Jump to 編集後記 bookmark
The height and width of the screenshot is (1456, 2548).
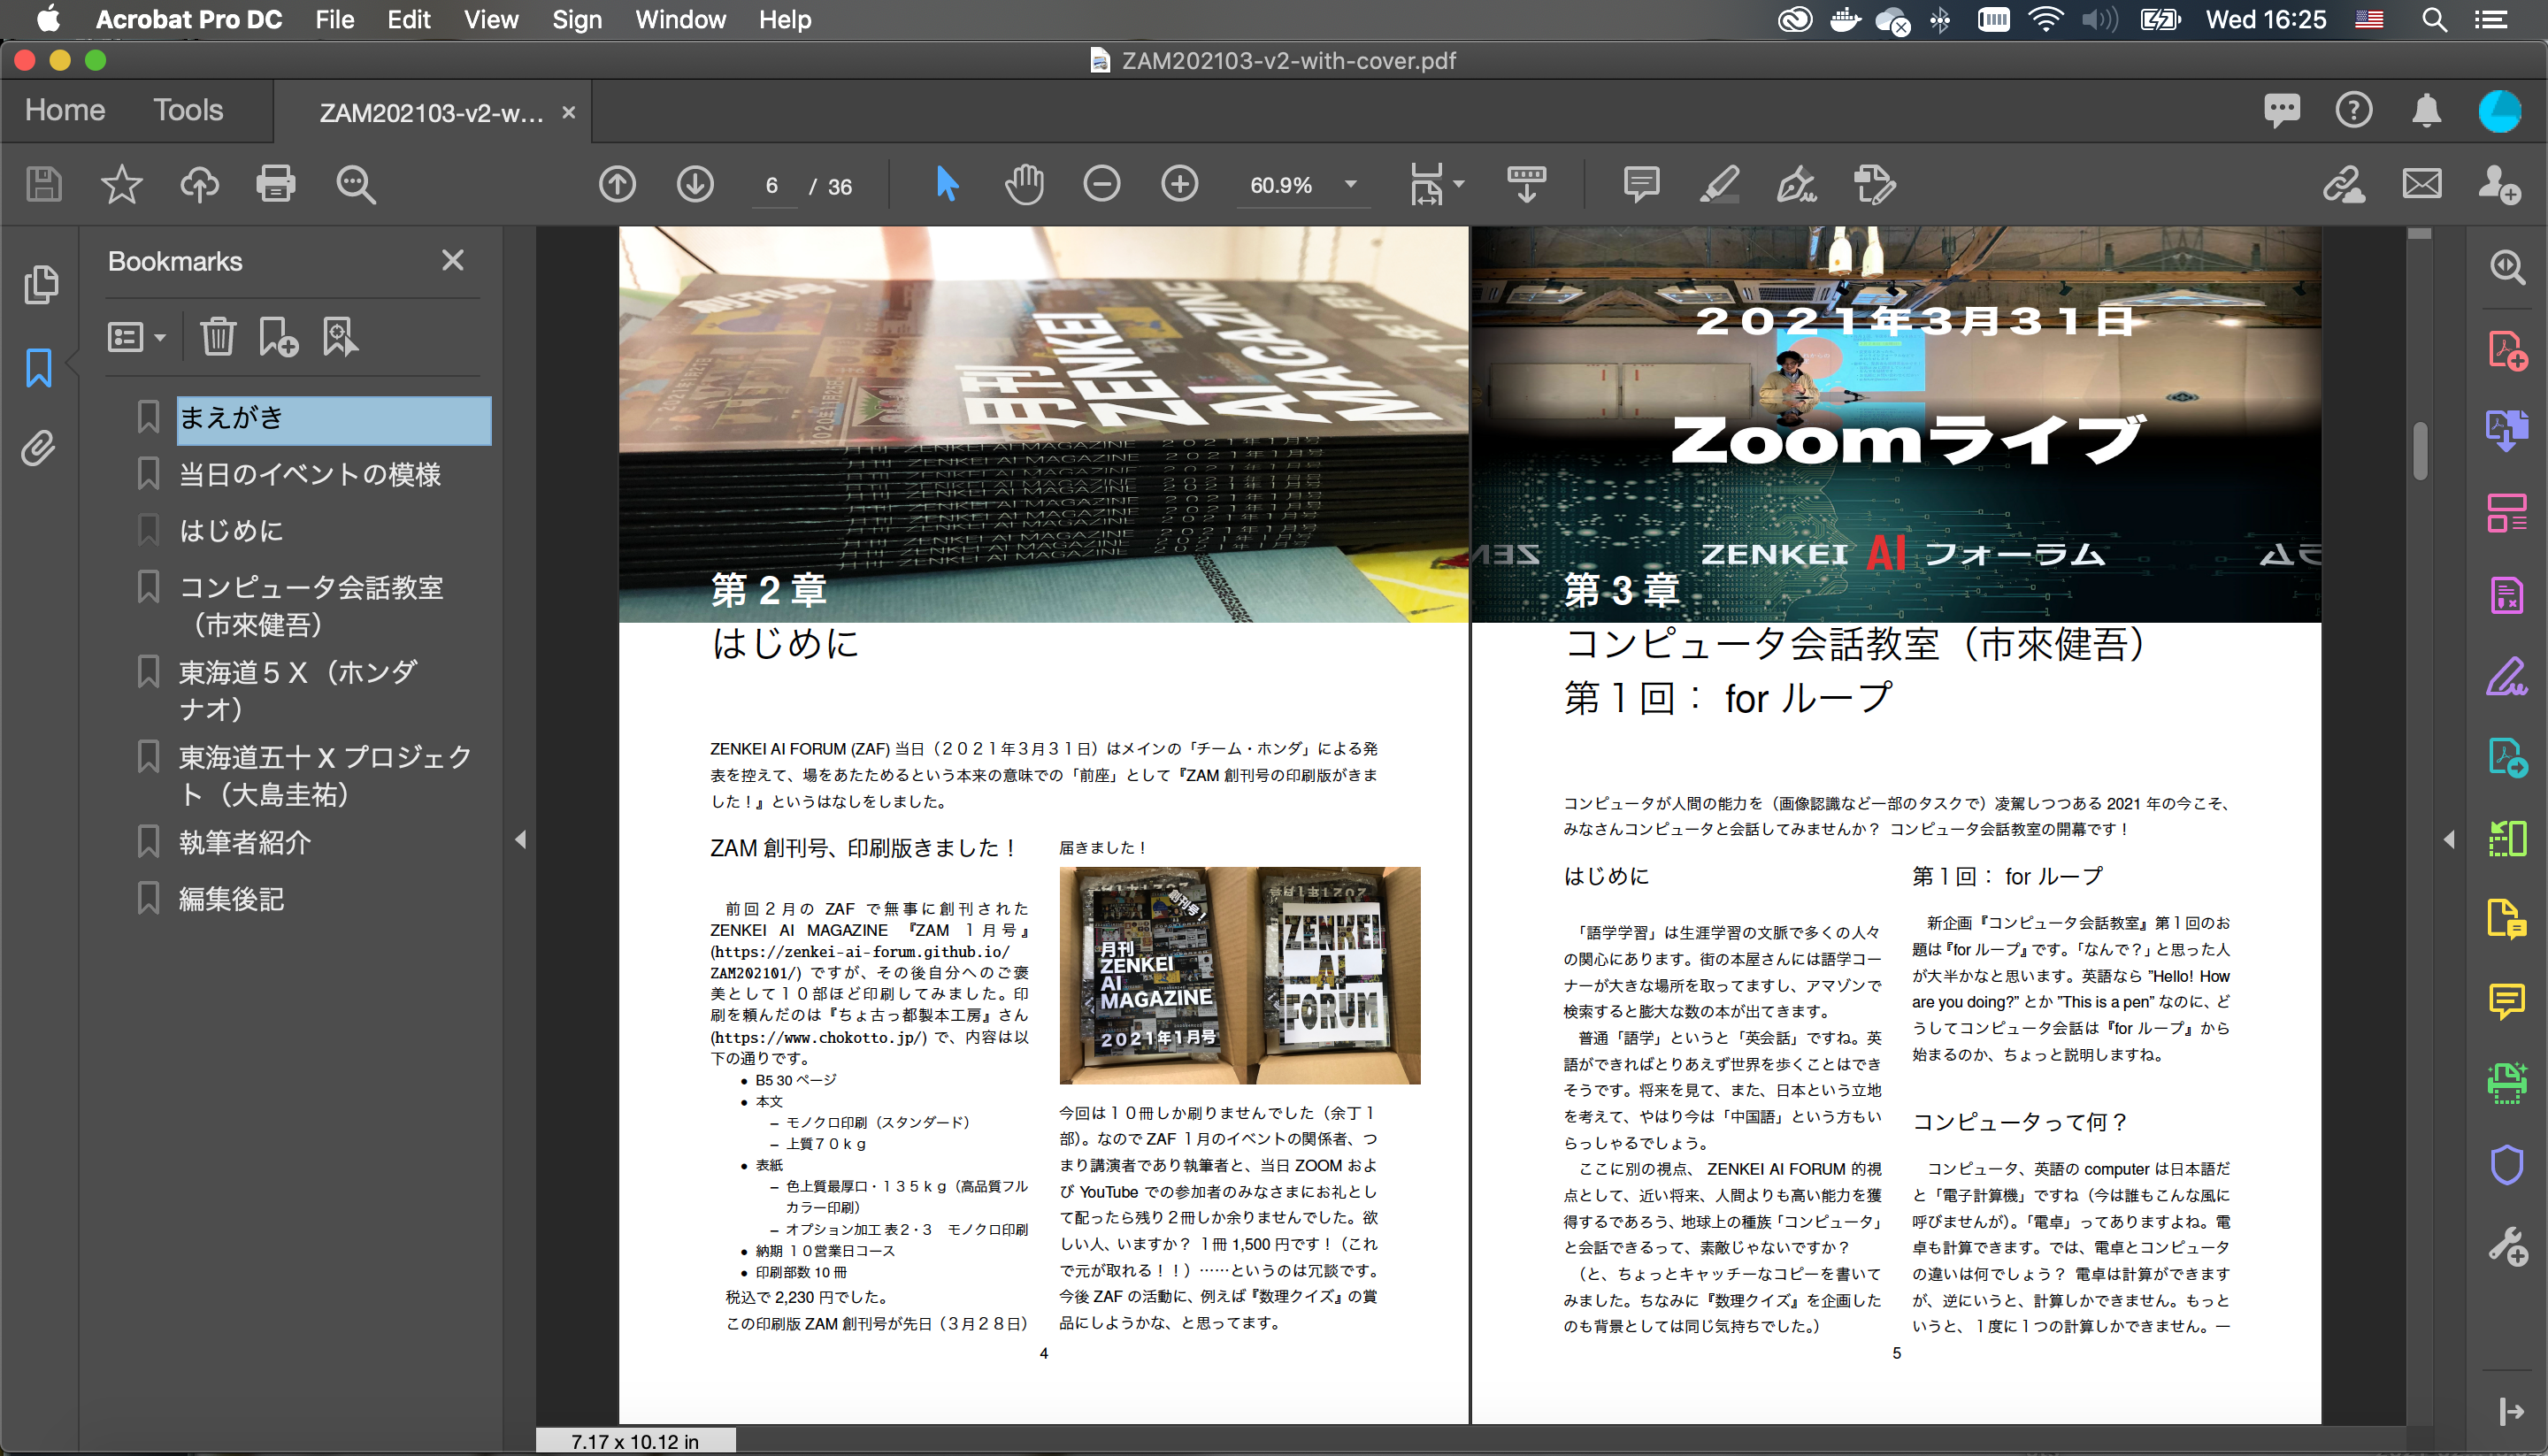(x=231, y=899)
